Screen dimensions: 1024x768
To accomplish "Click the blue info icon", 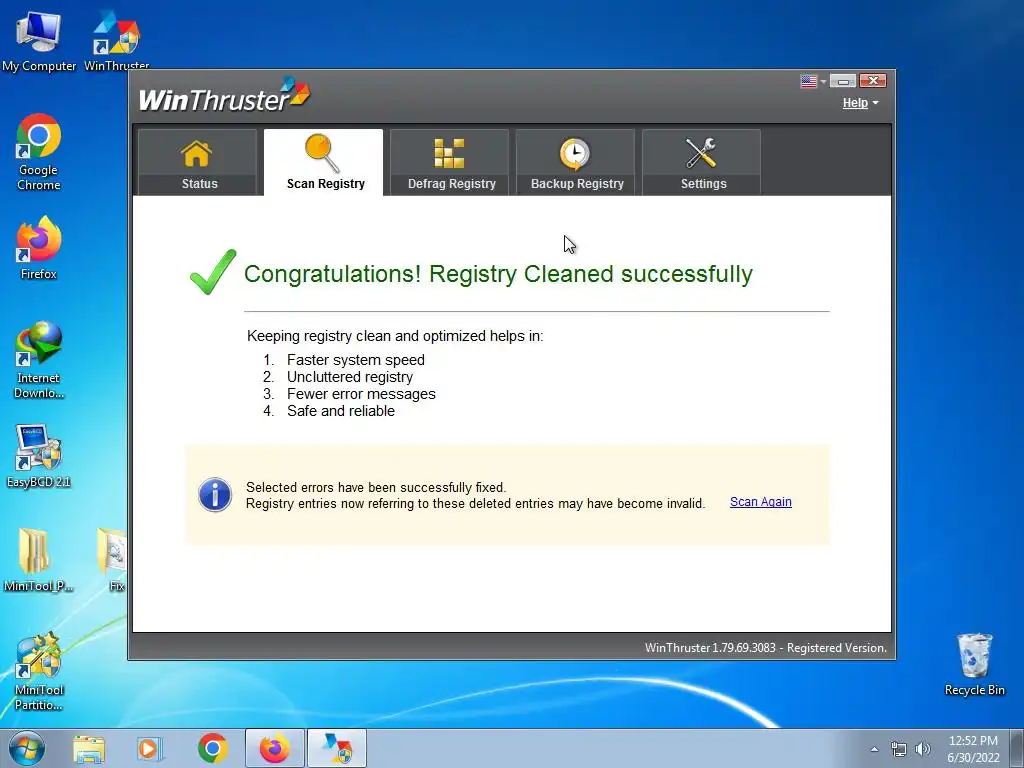I will click(215, 494).
